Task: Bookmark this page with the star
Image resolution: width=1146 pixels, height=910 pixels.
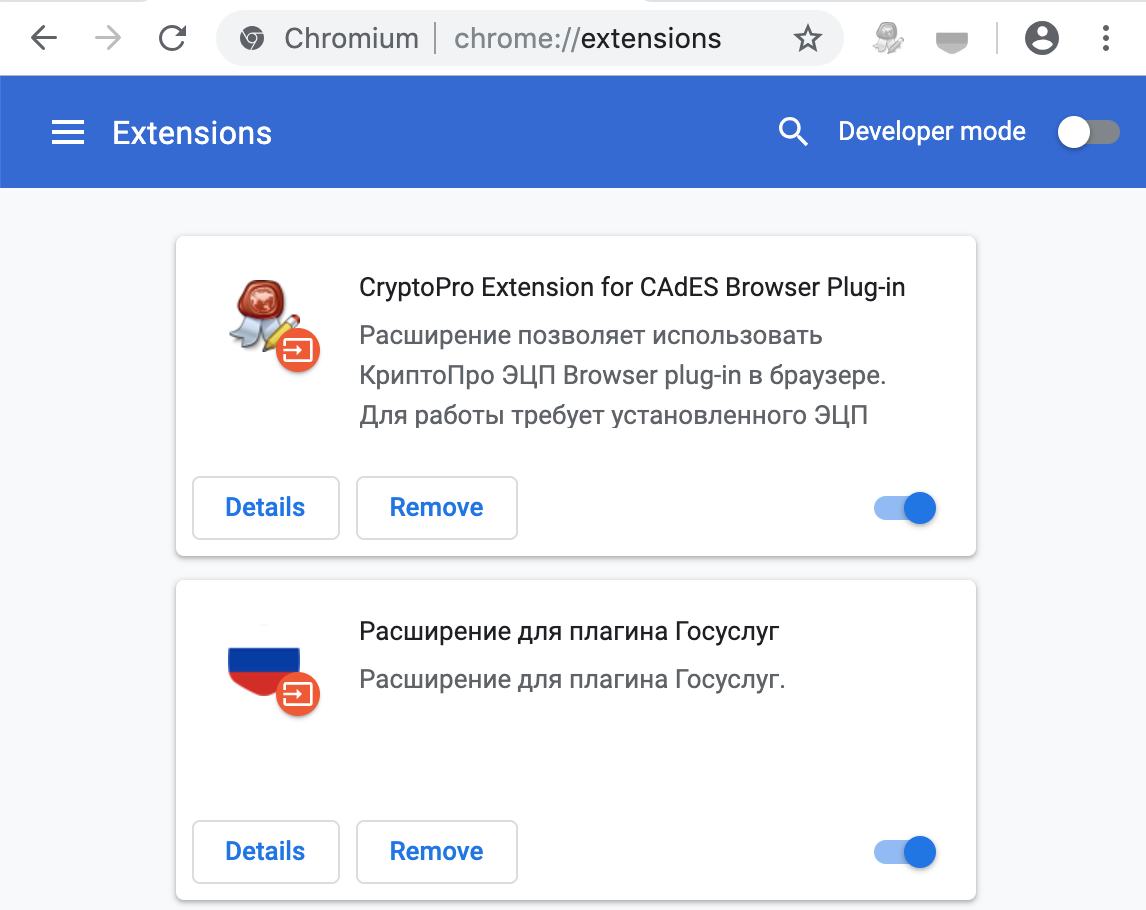Action: (807, 39)
